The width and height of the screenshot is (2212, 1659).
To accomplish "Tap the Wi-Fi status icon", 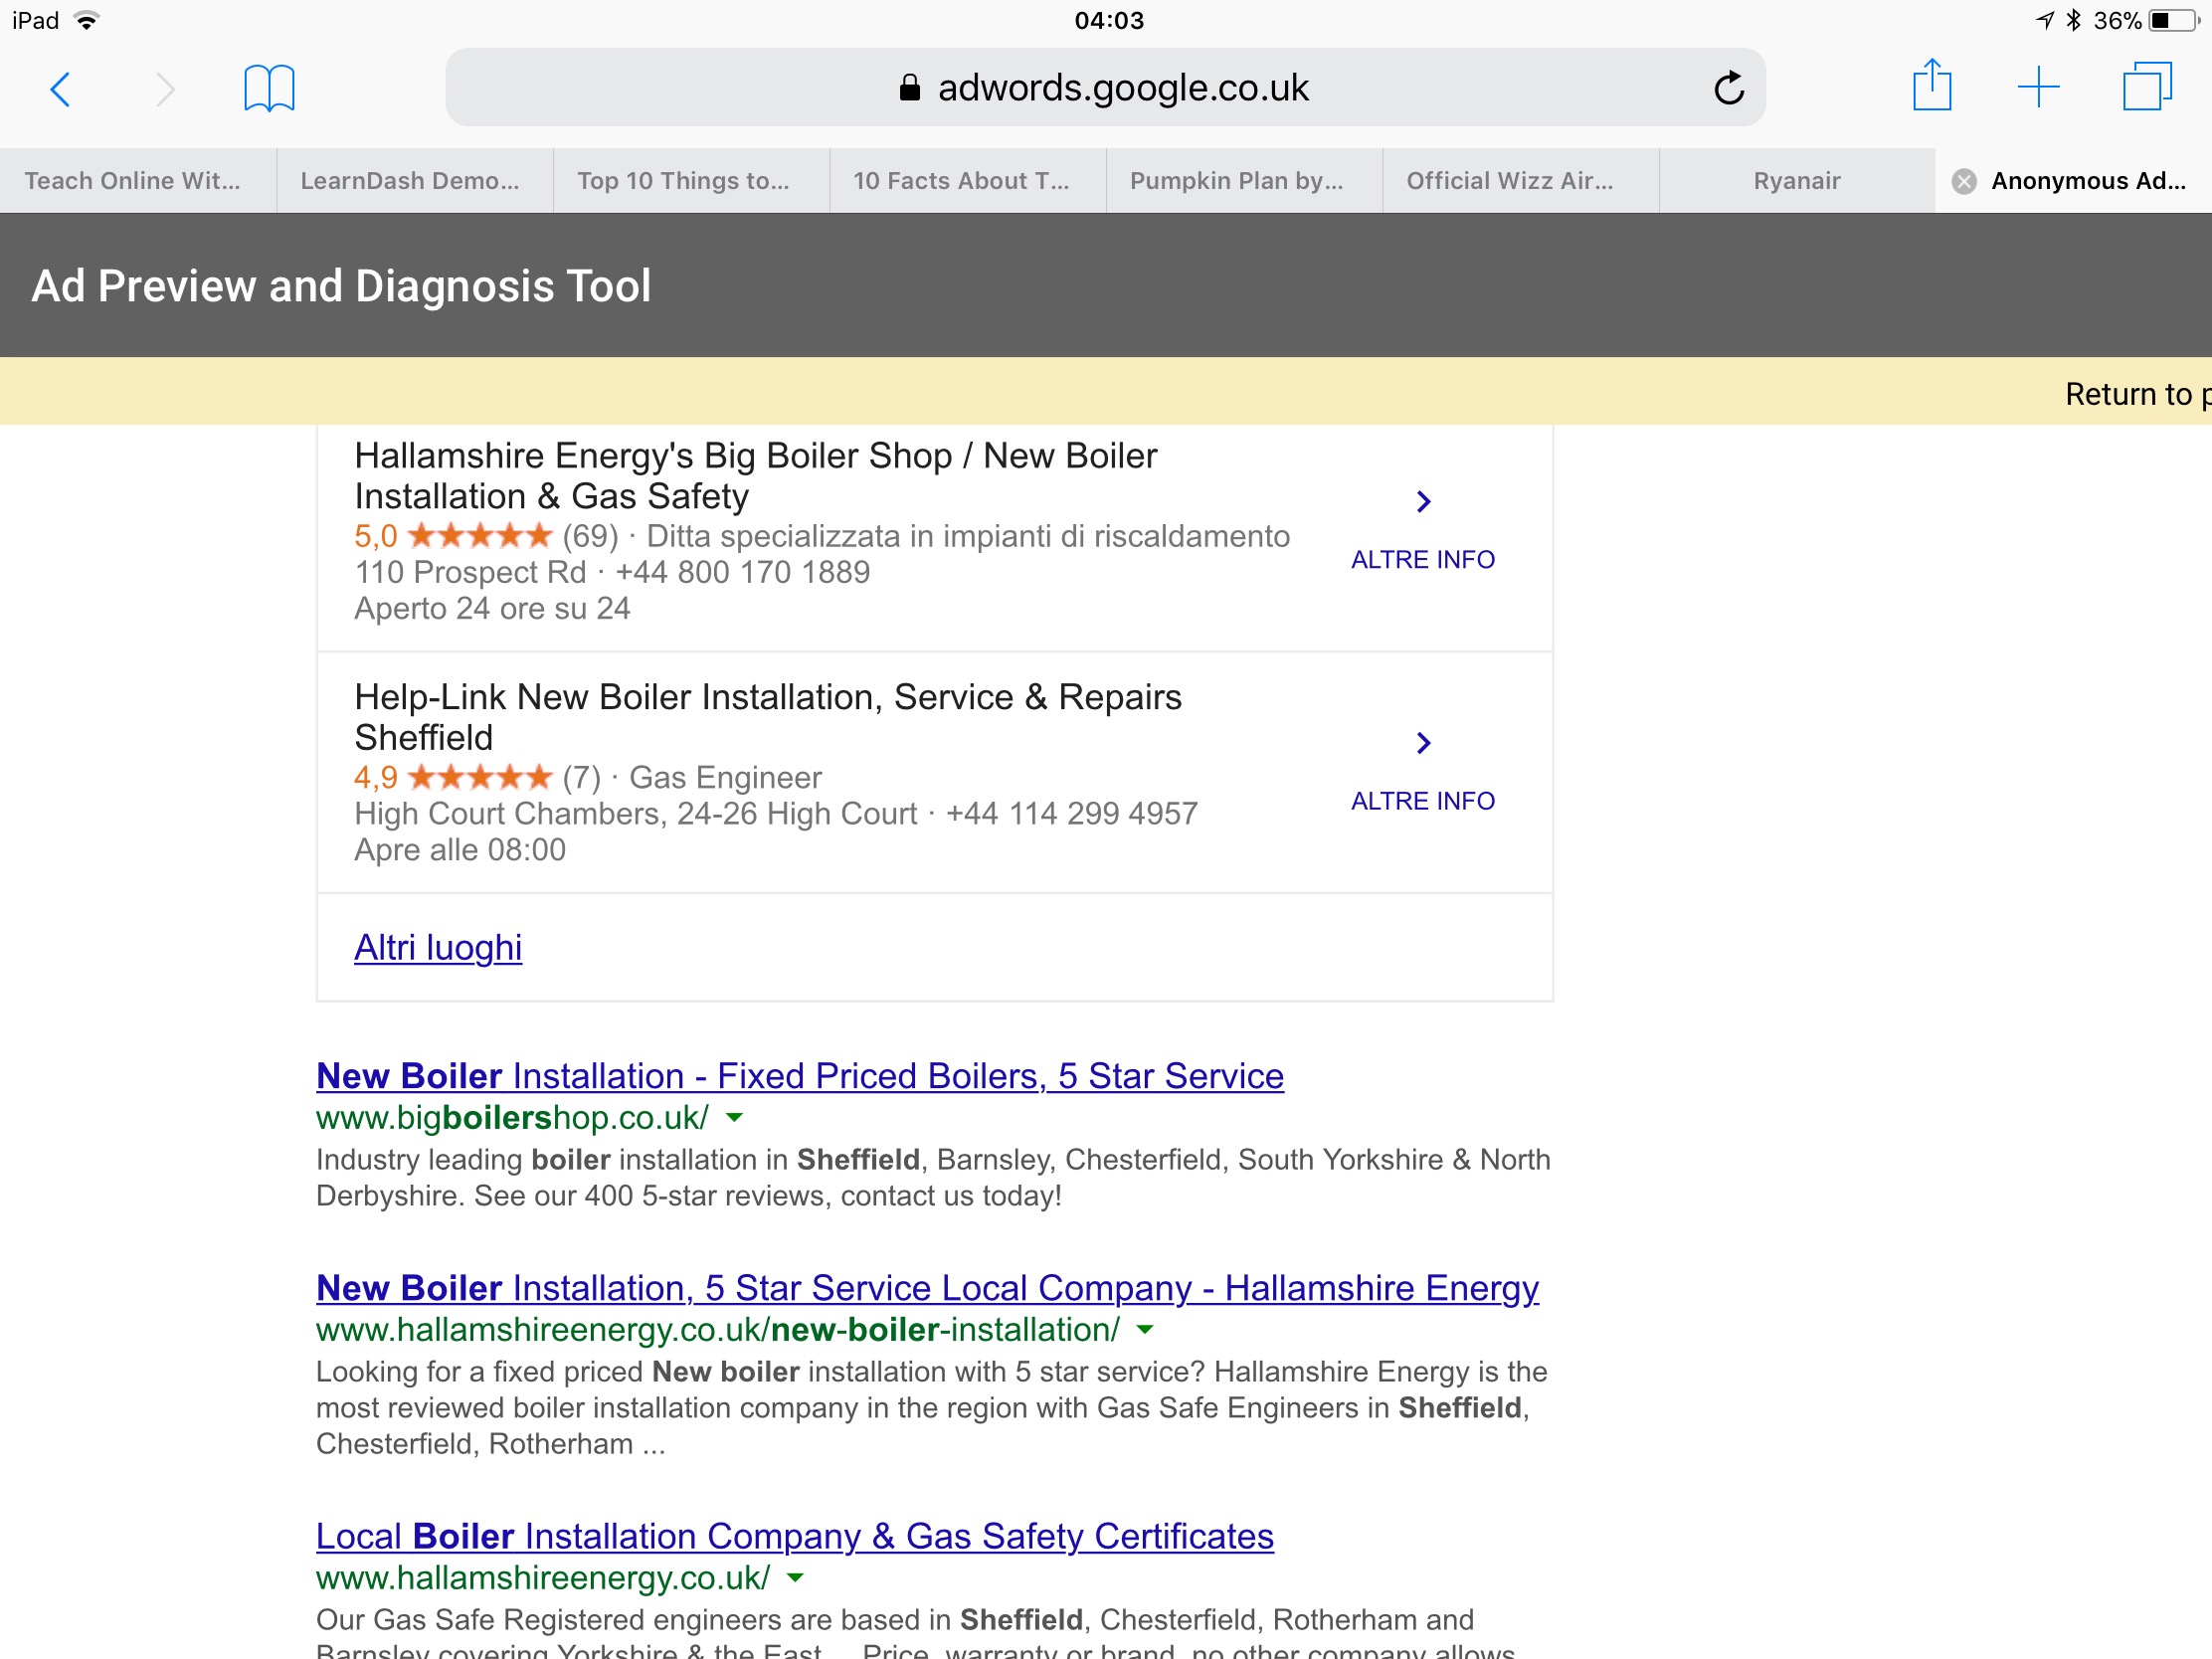I will click(87, 20).
